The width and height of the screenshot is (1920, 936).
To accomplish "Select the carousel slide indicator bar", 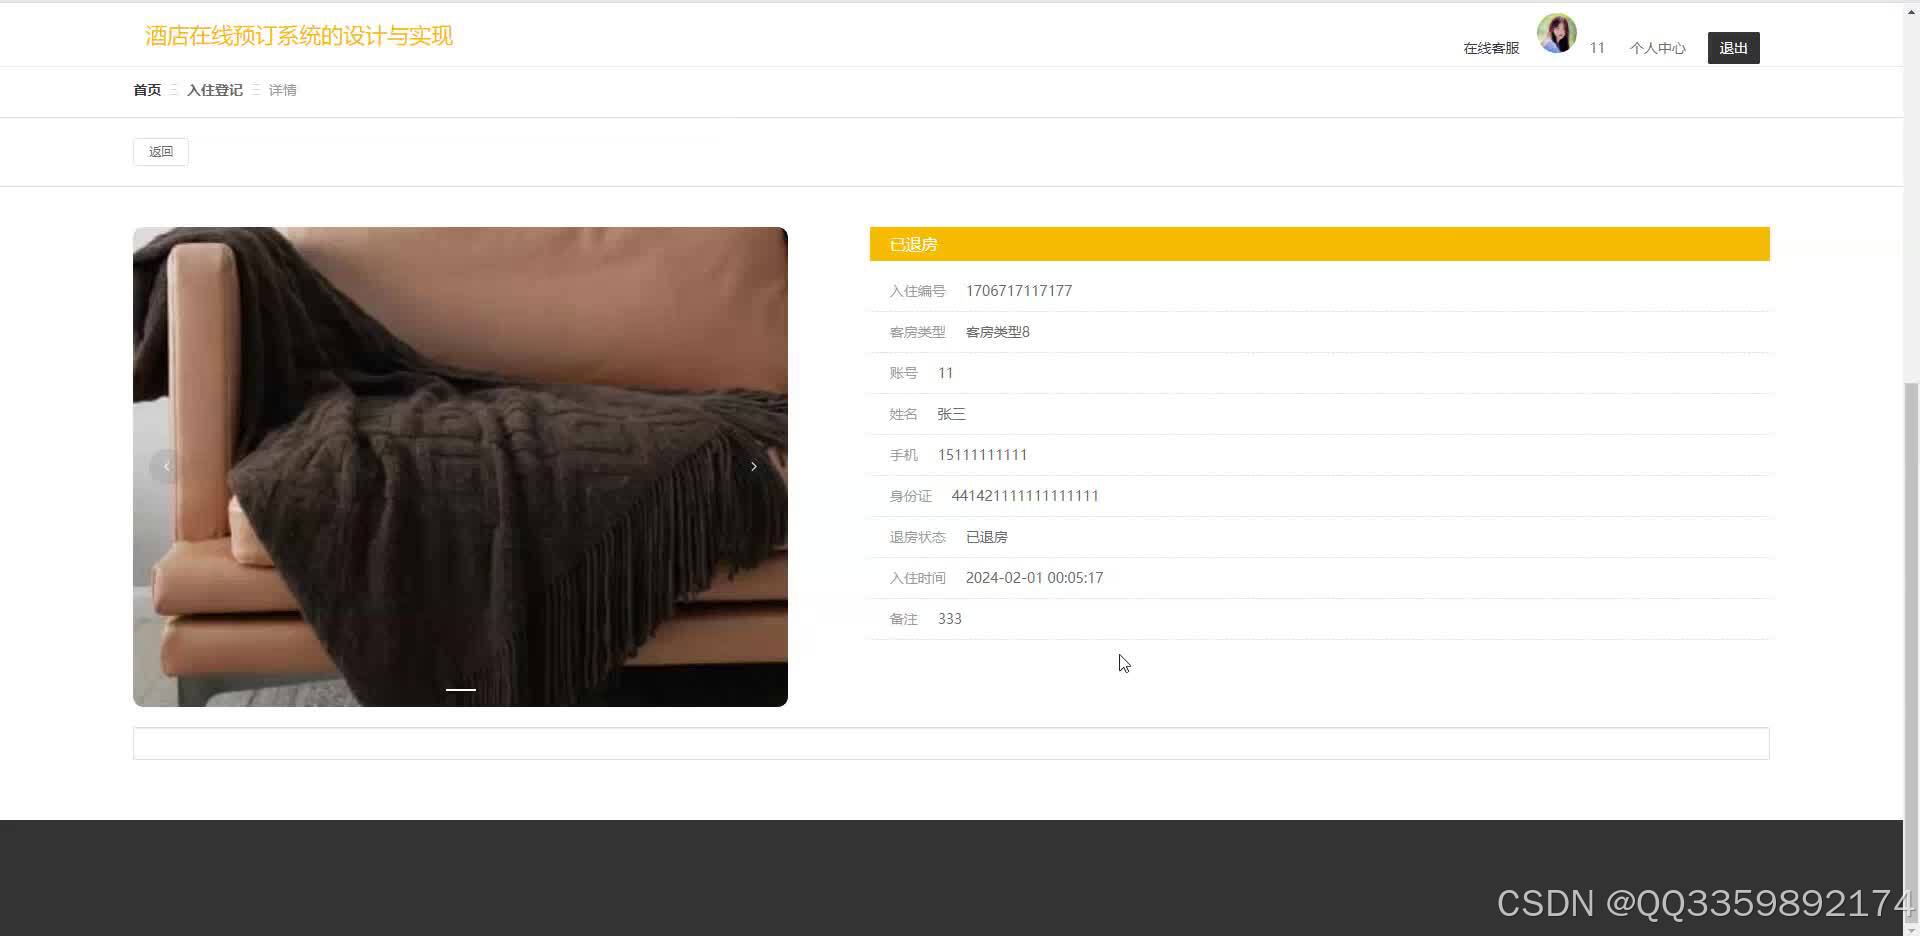I will click(460, 689).
